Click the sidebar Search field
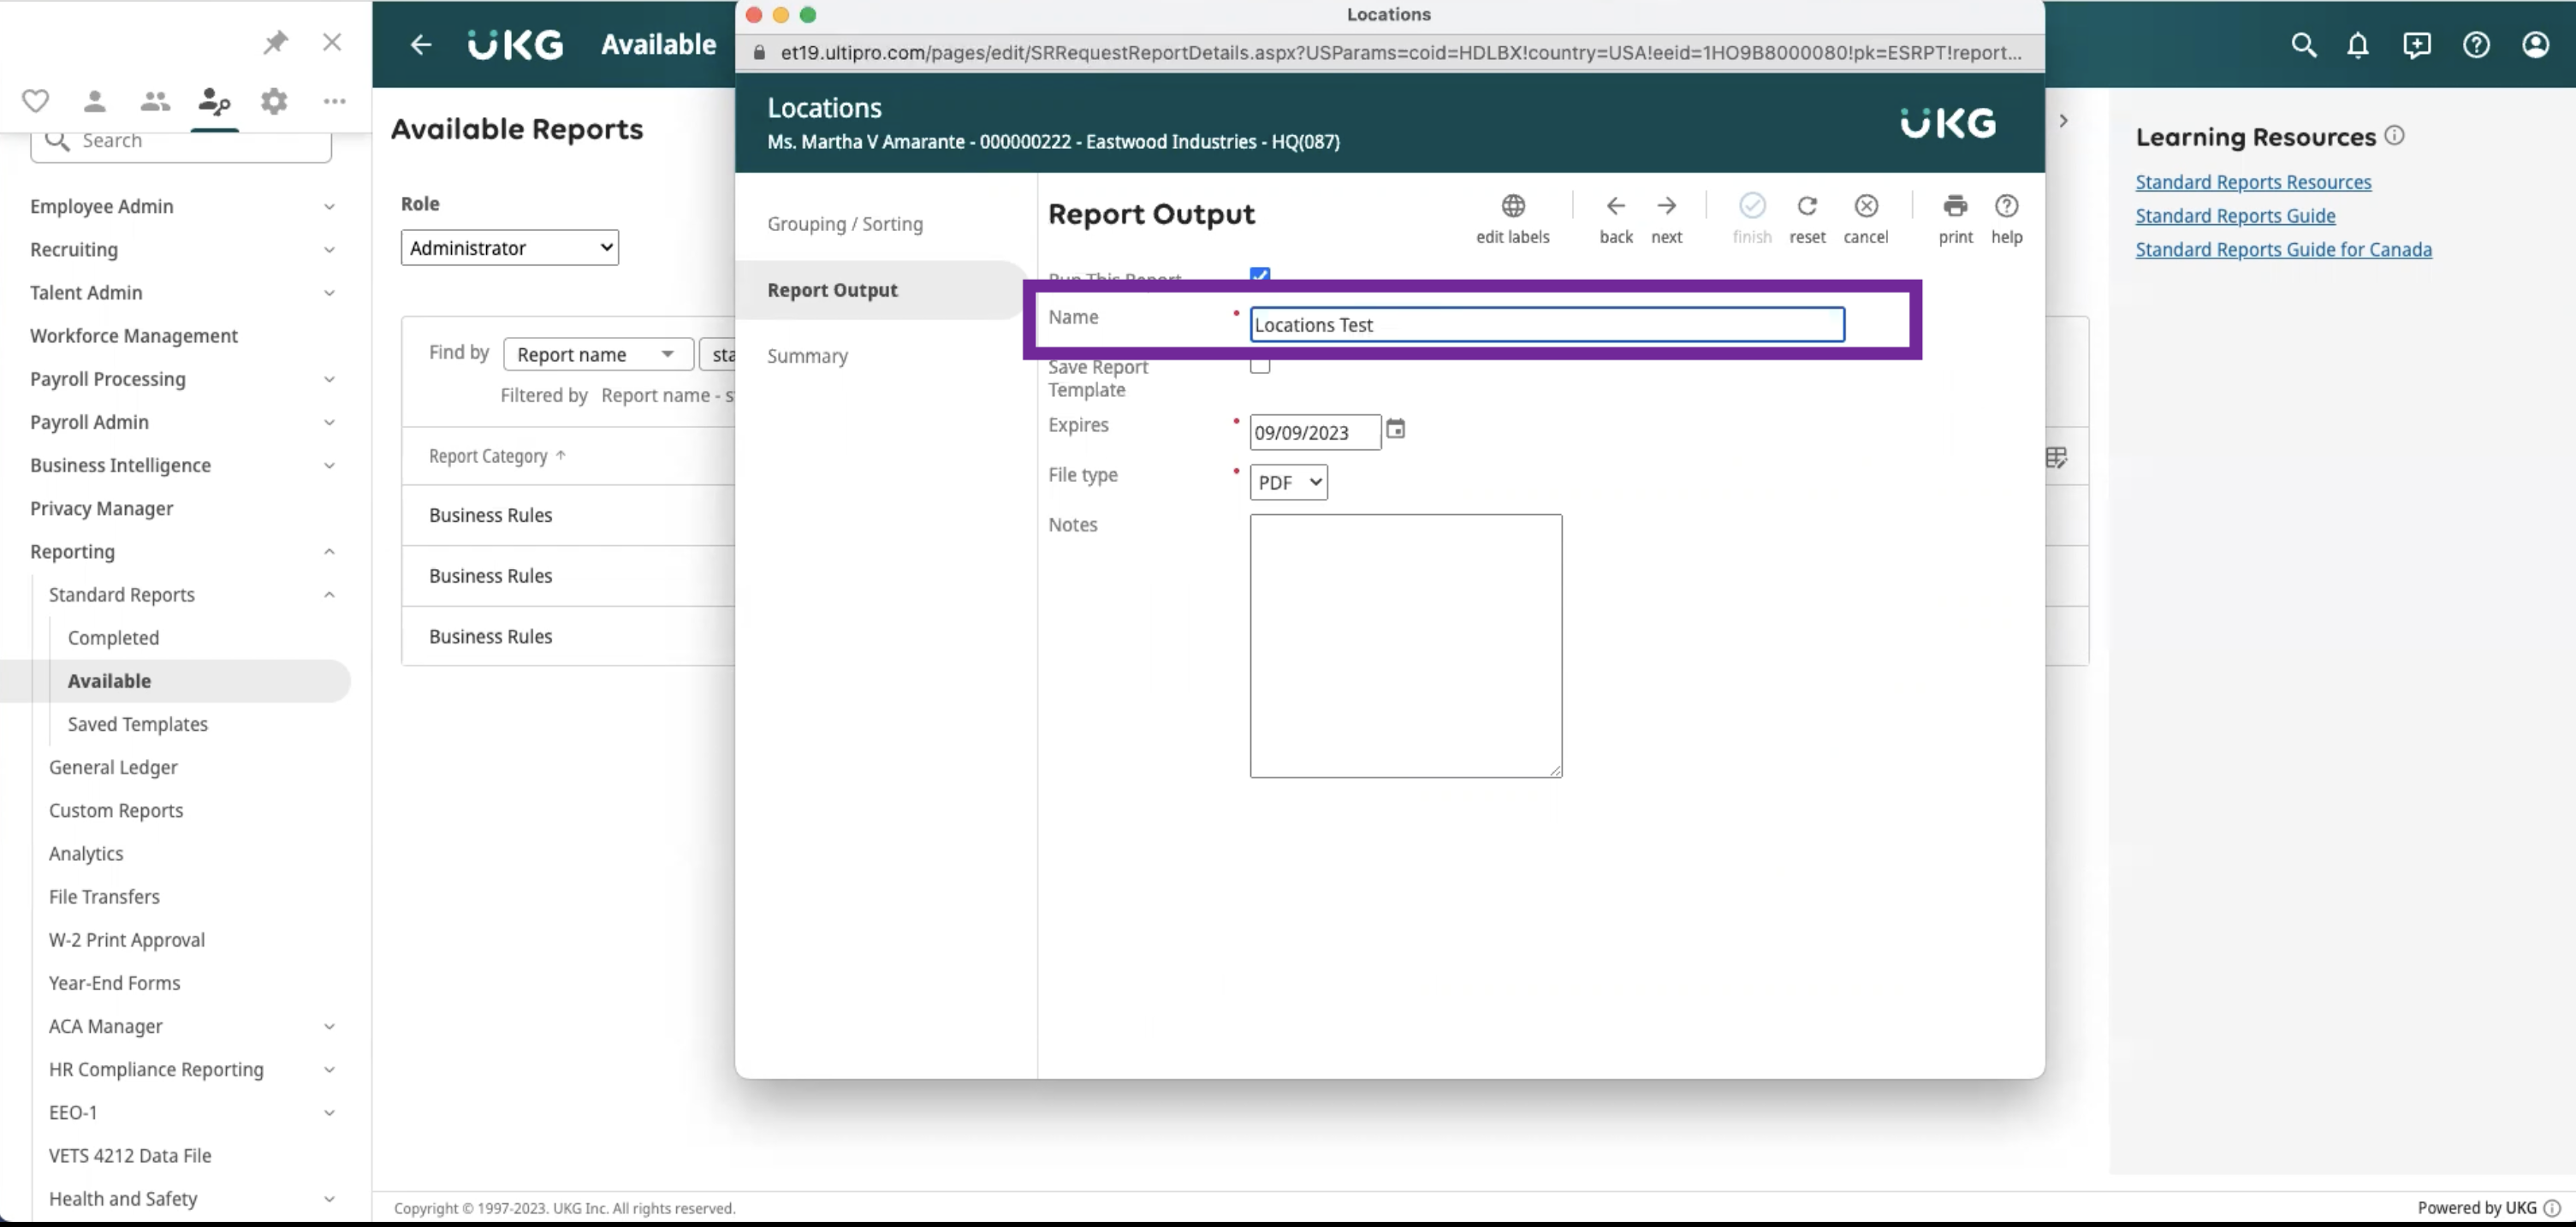Image resolution: width=2576 pixels, height=1227 pixels. tap(181, 141)
